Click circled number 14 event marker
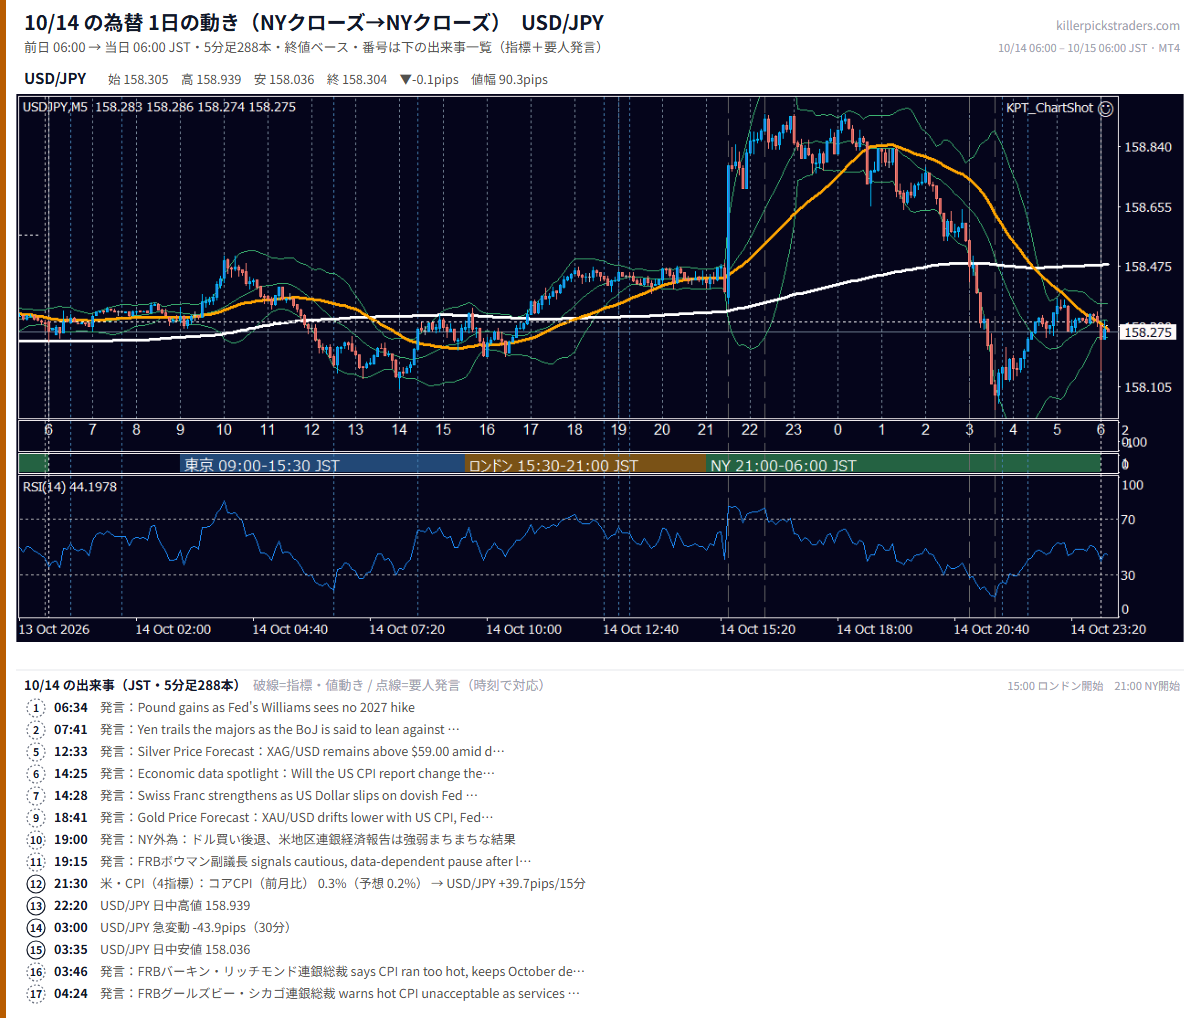This screenshot has width=1200, height=1018. [37, 928]
